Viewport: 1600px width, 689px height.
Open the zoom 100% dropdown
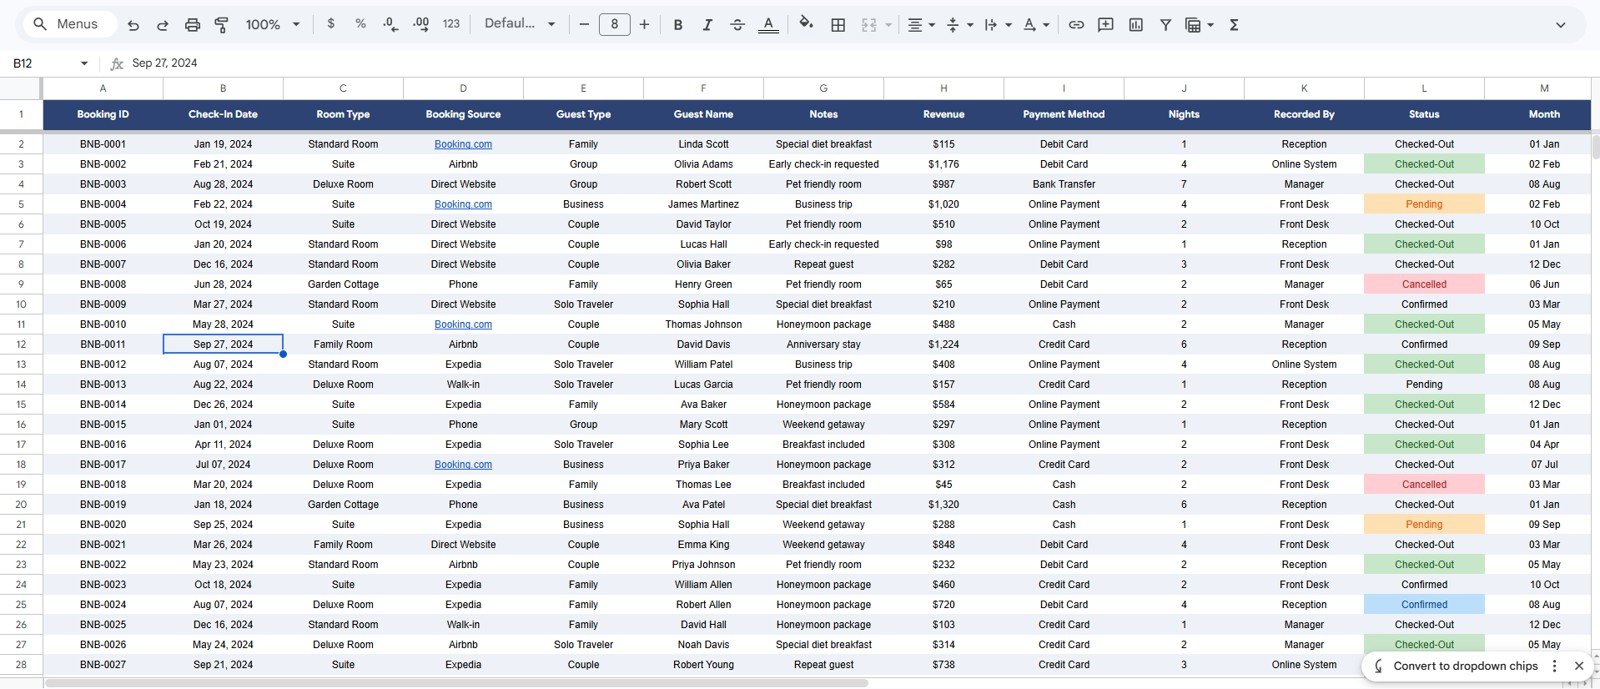click(273, 25)
